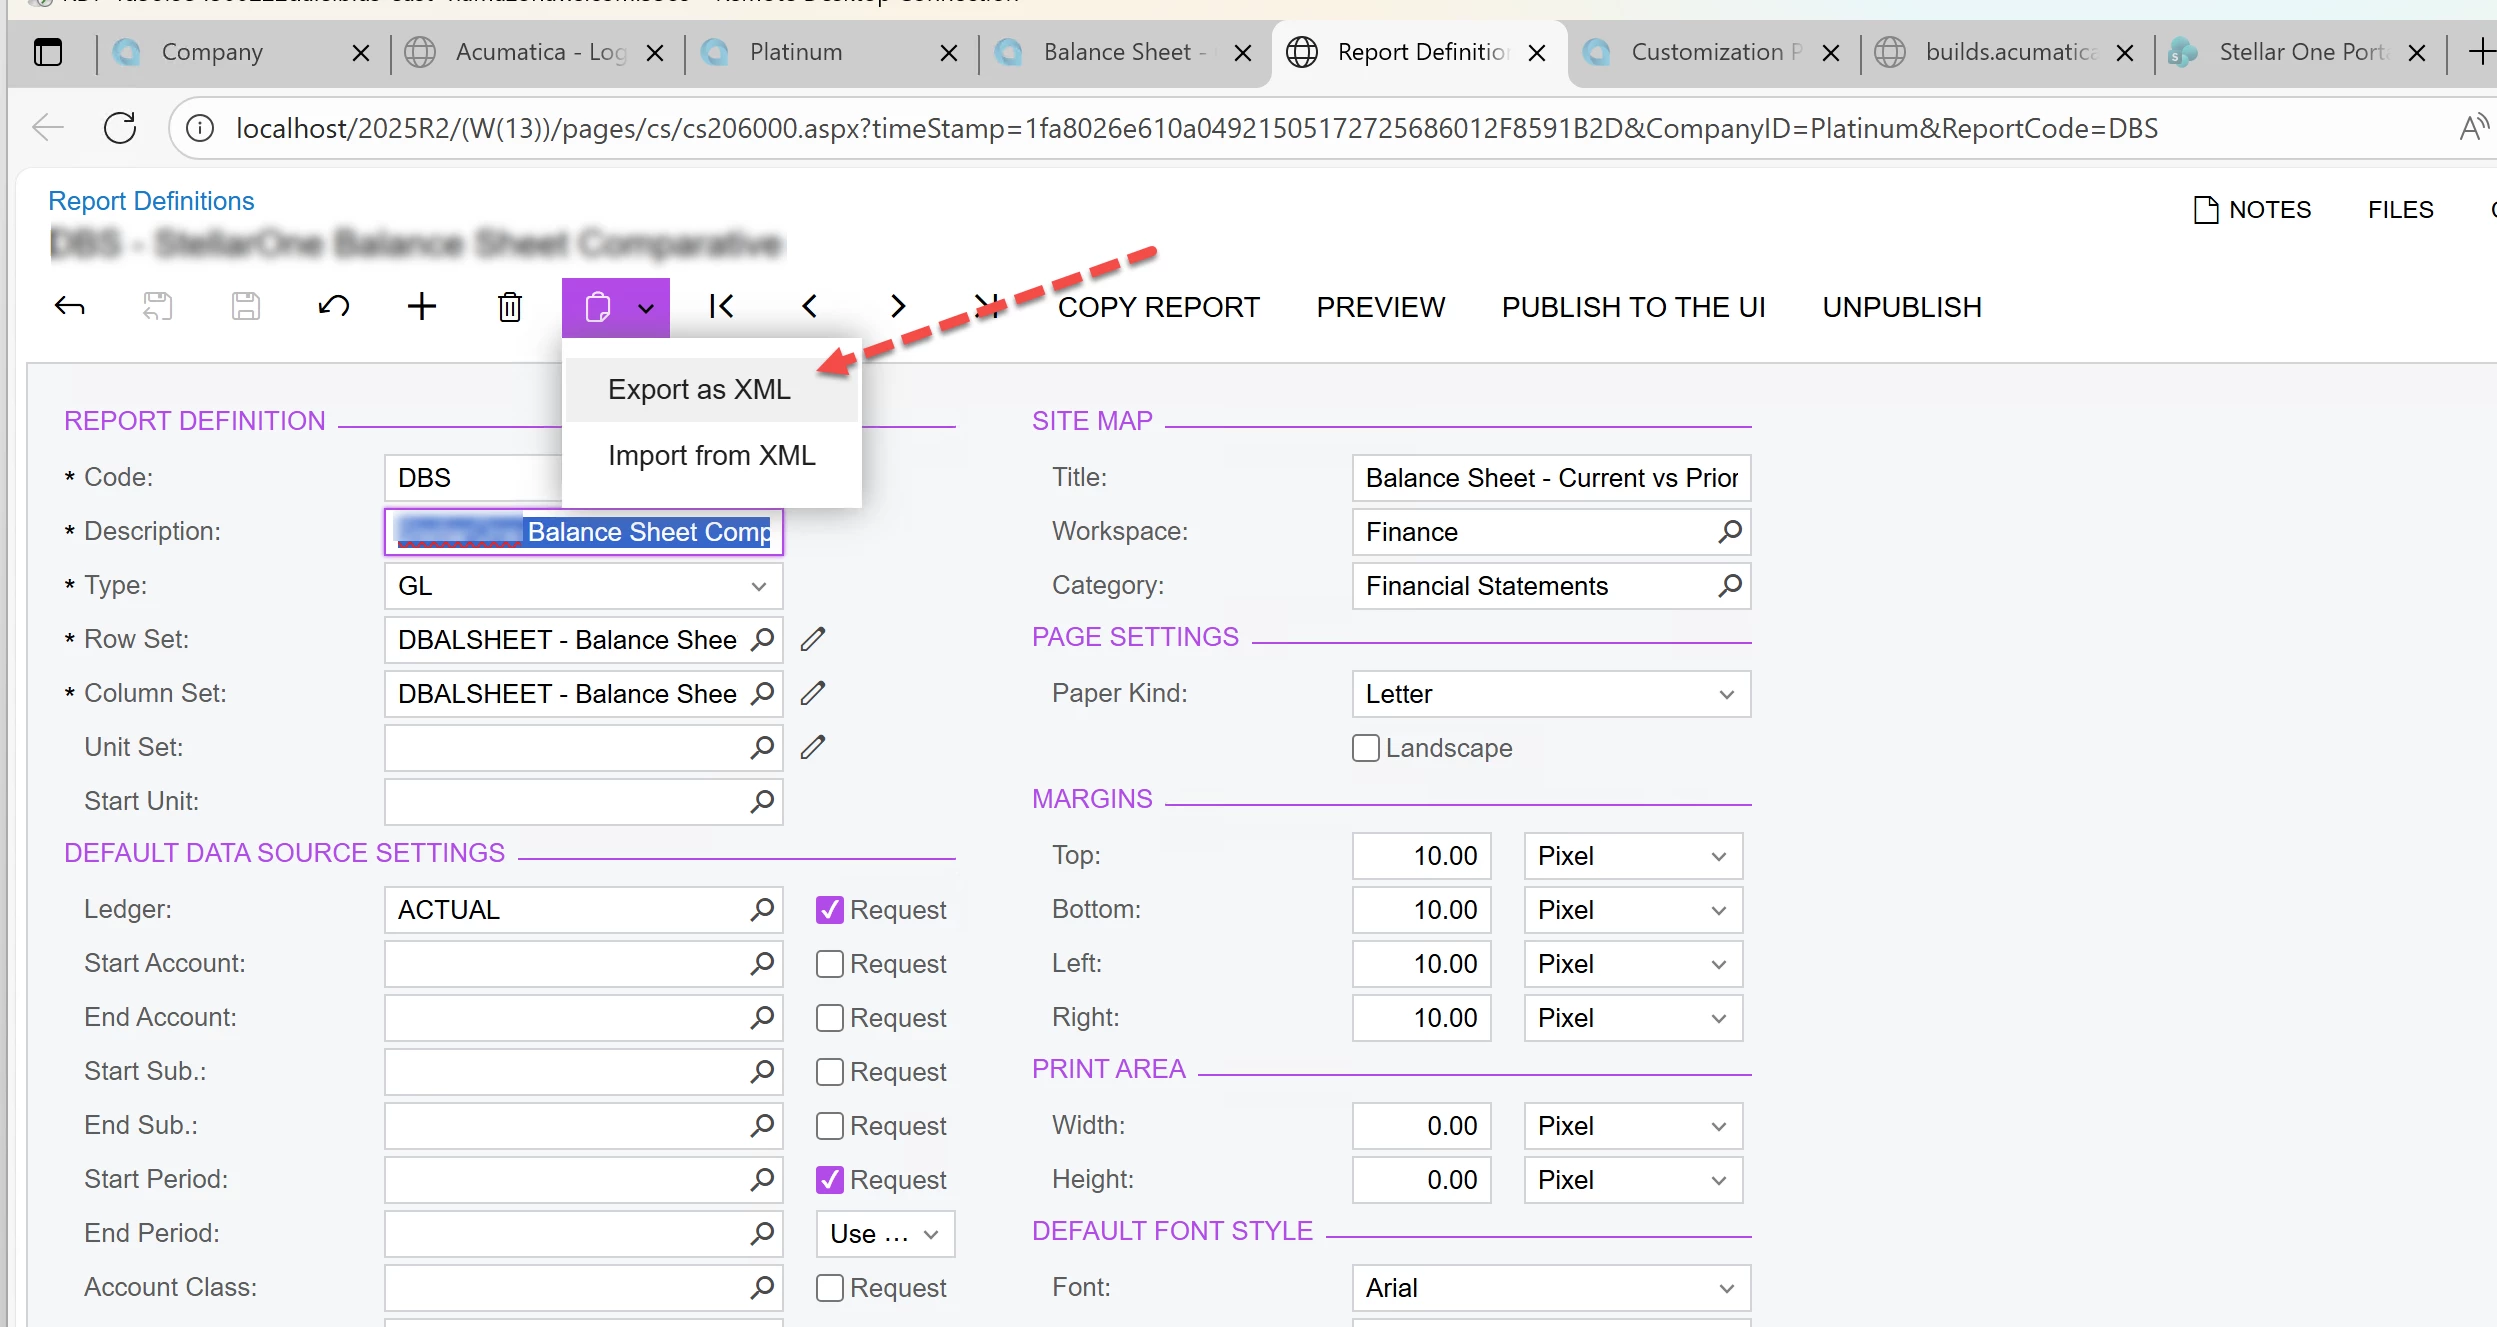
Task: Open Ledger lookup magnifier icon
Action: coord(762,910)
